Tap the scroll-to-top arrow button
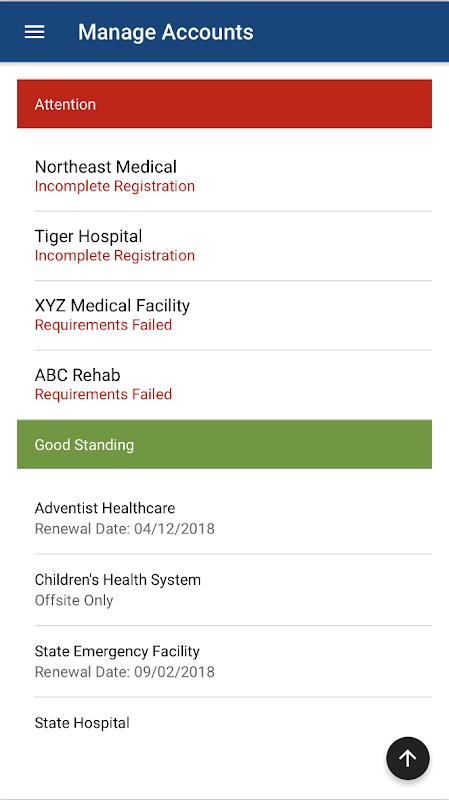 pos(408,758)
